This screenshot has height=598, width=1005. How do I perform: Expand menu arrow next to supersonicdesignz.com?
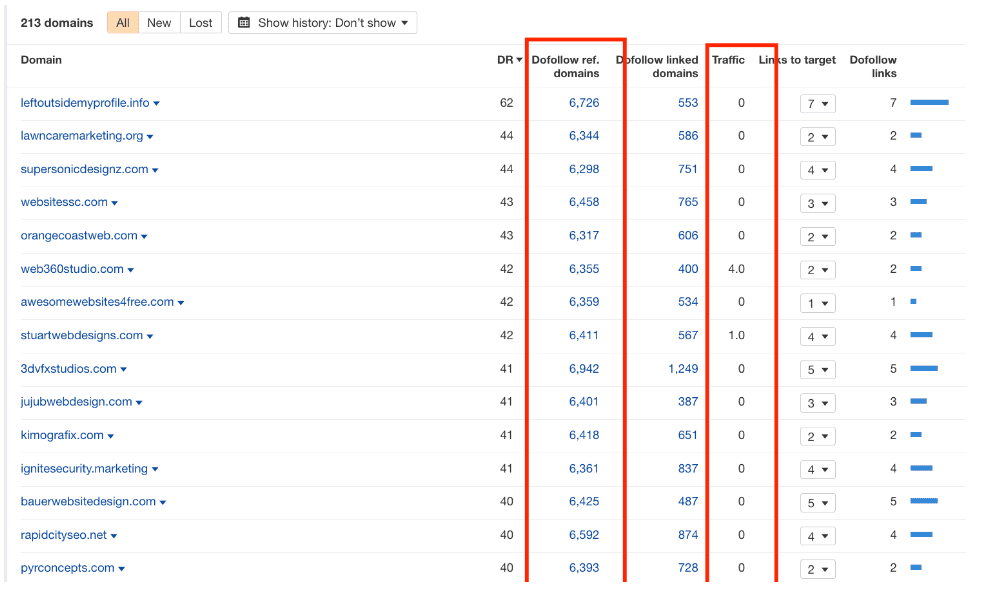click(155, 170)
